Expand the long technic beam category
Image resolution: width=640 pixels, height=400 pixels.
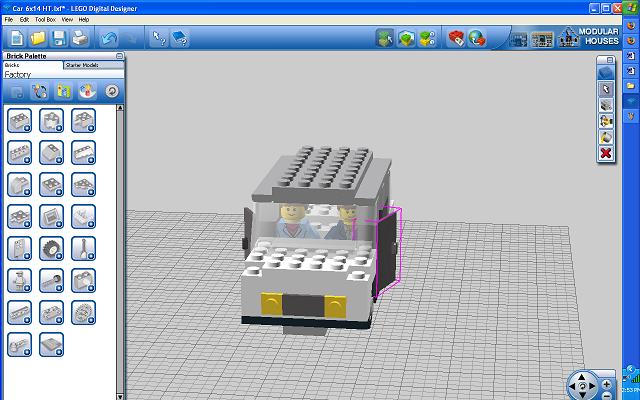19,313
